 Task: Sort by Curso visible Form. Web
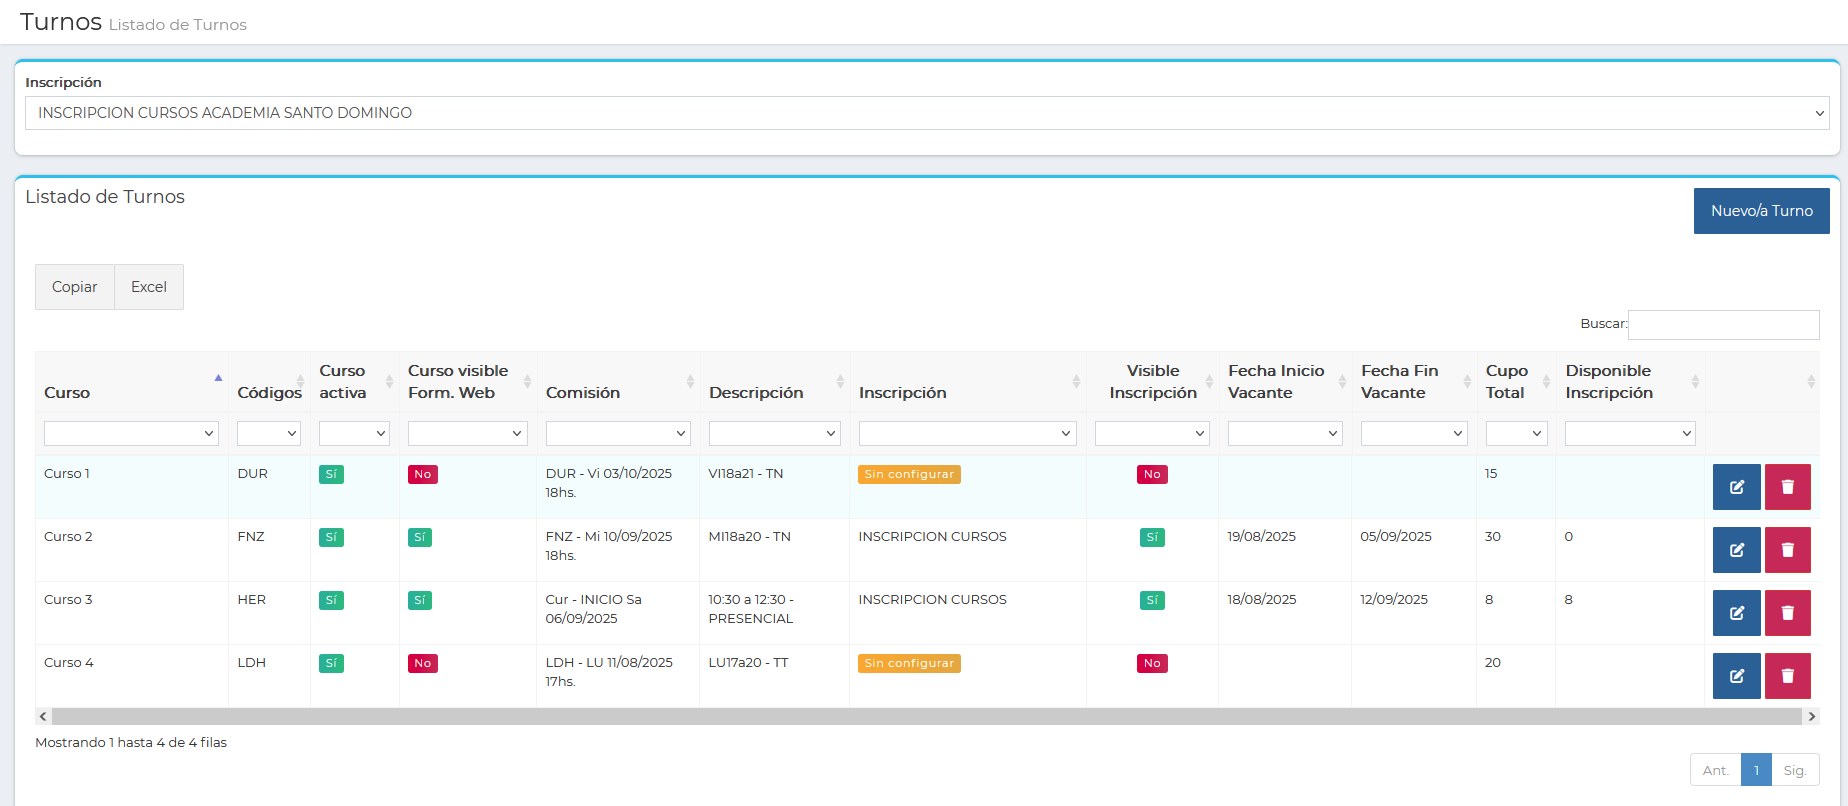[468, 382]
